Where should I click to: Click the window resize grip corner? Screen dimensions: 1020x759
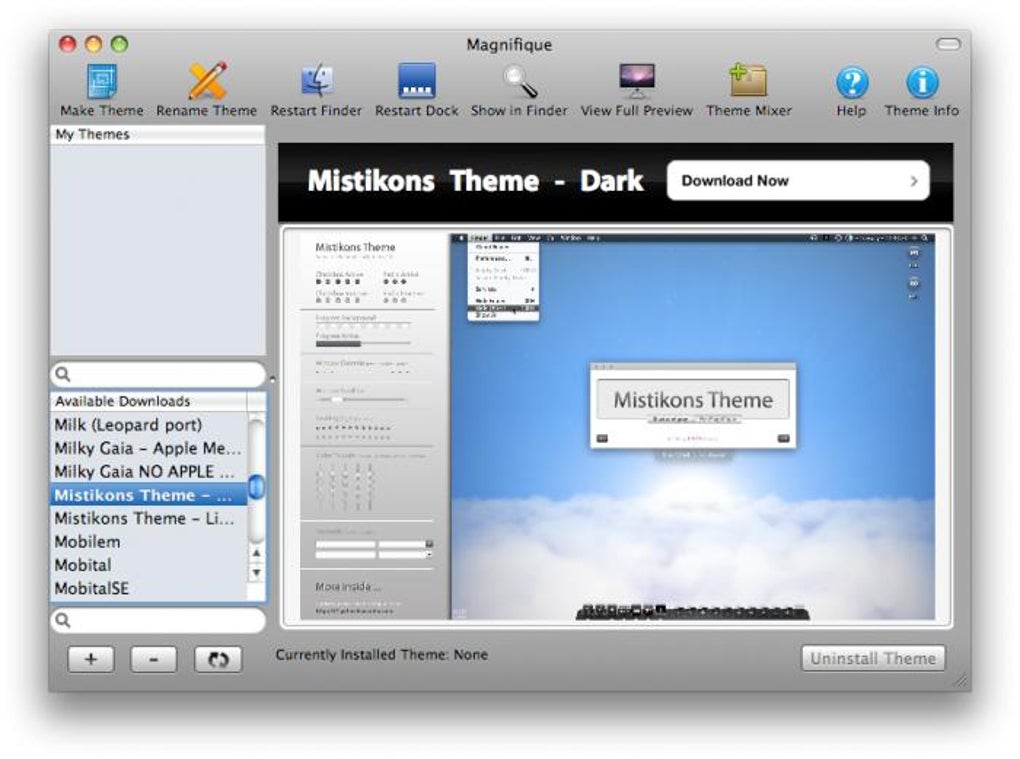[961, 681]
